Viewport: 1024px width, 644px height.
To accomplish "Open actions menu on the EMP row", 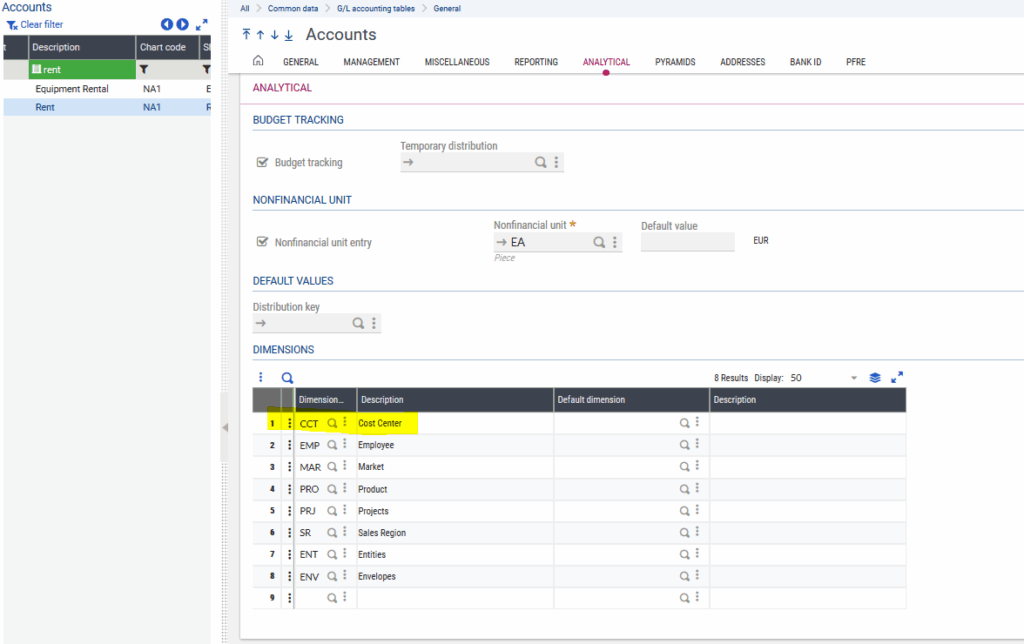I will click(x=289, y=444).
